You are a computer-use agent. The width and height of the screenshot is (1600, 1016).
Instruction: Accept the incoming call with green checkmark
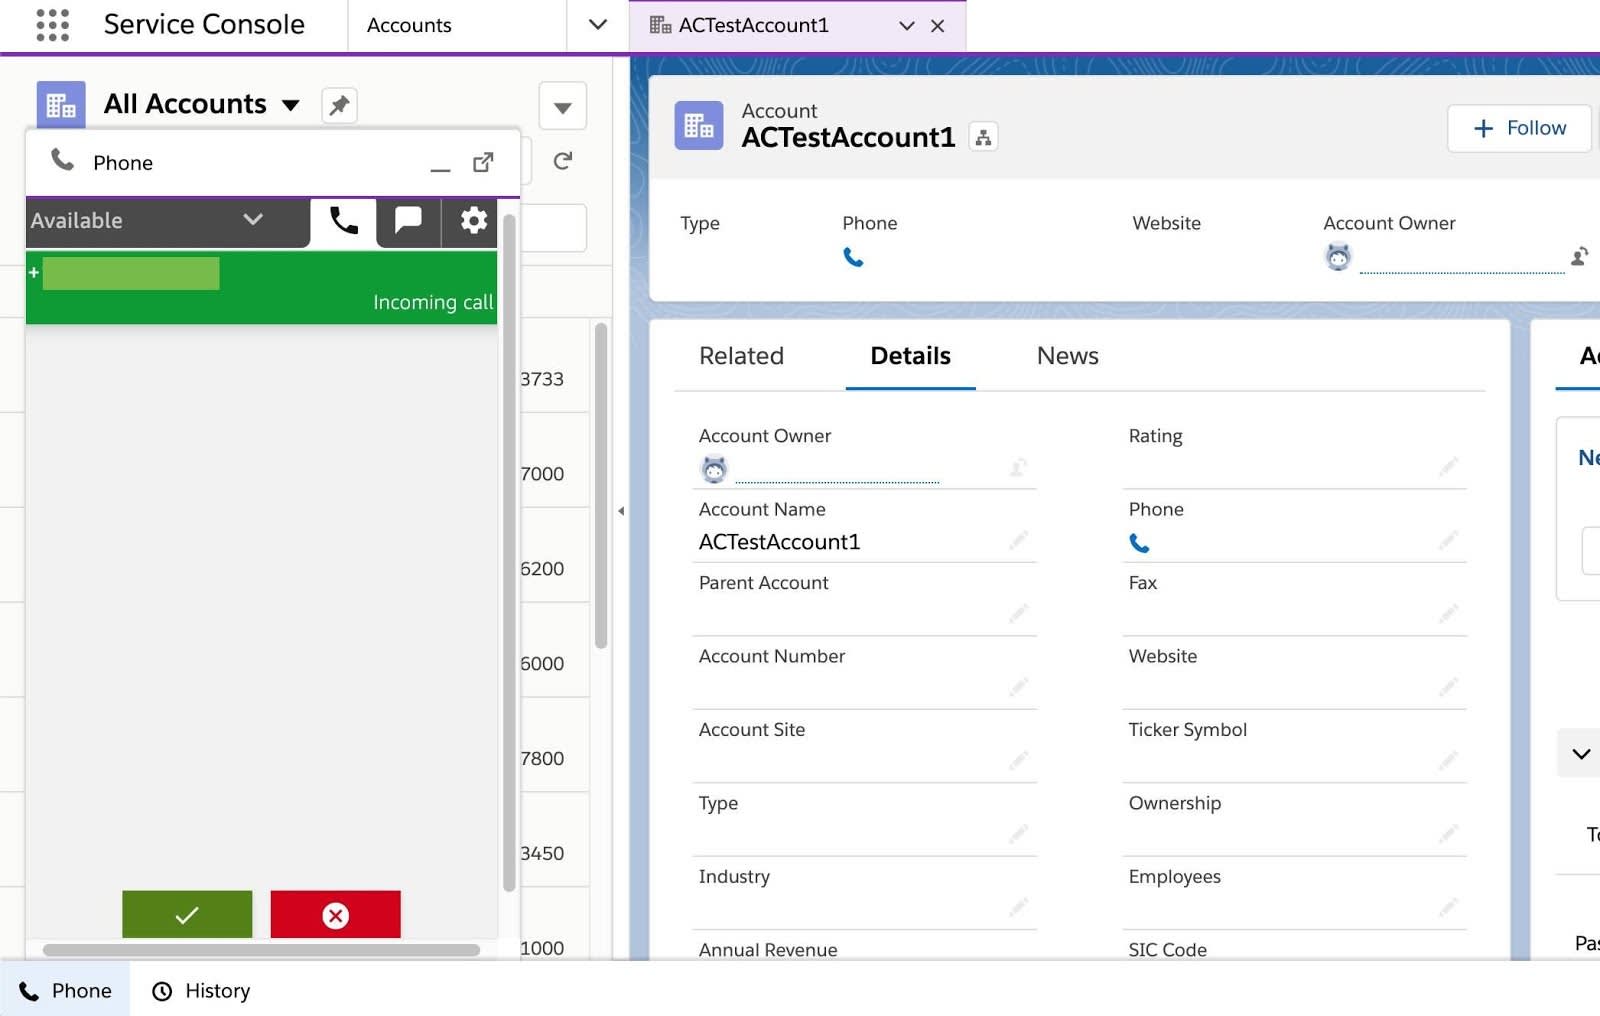click(x=187, y=914)
